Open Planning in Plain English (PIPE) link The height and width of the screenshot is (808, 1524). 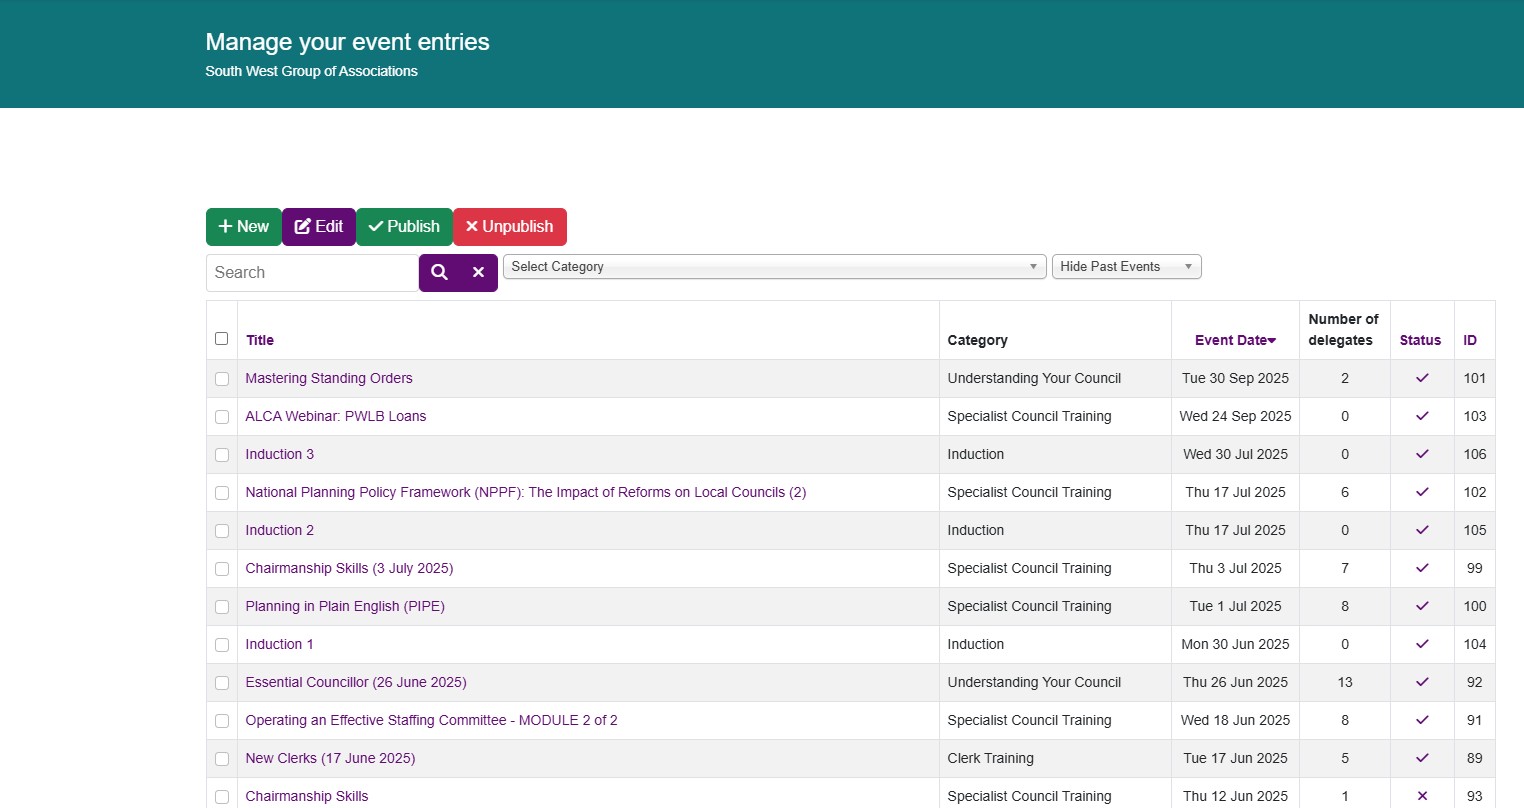[x=345, y=606]
